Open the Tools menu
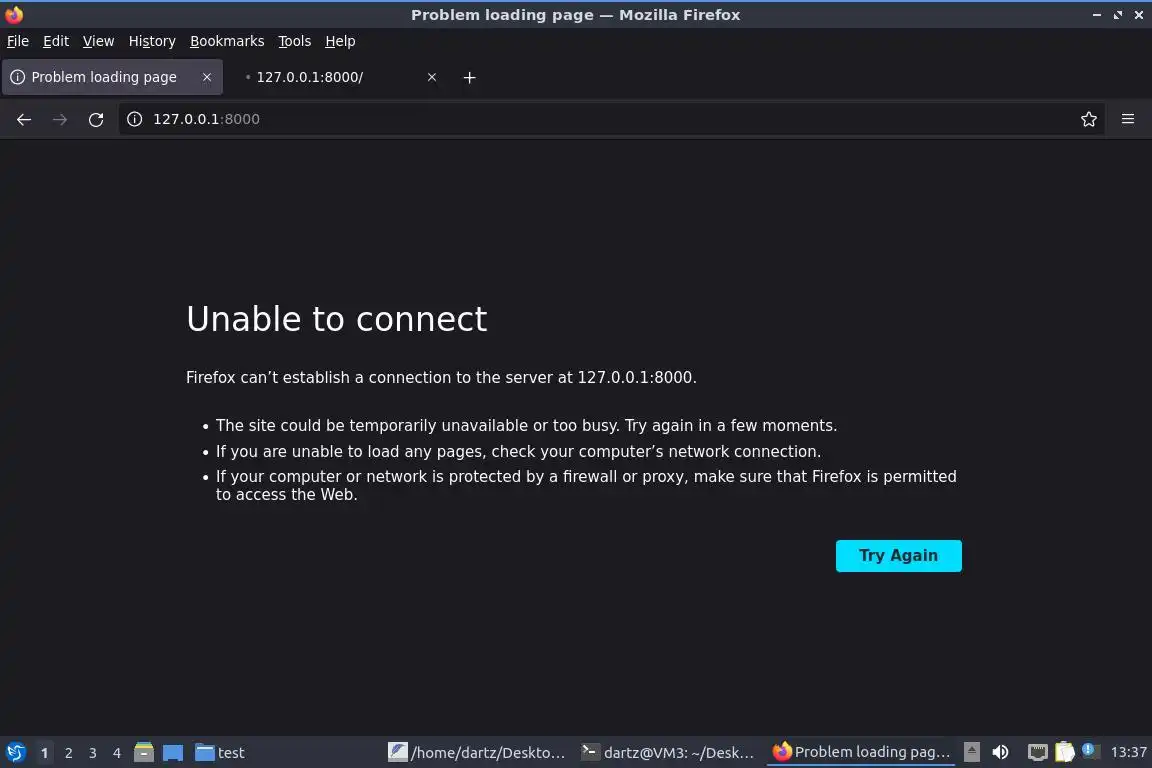 (x=295, y=41)
